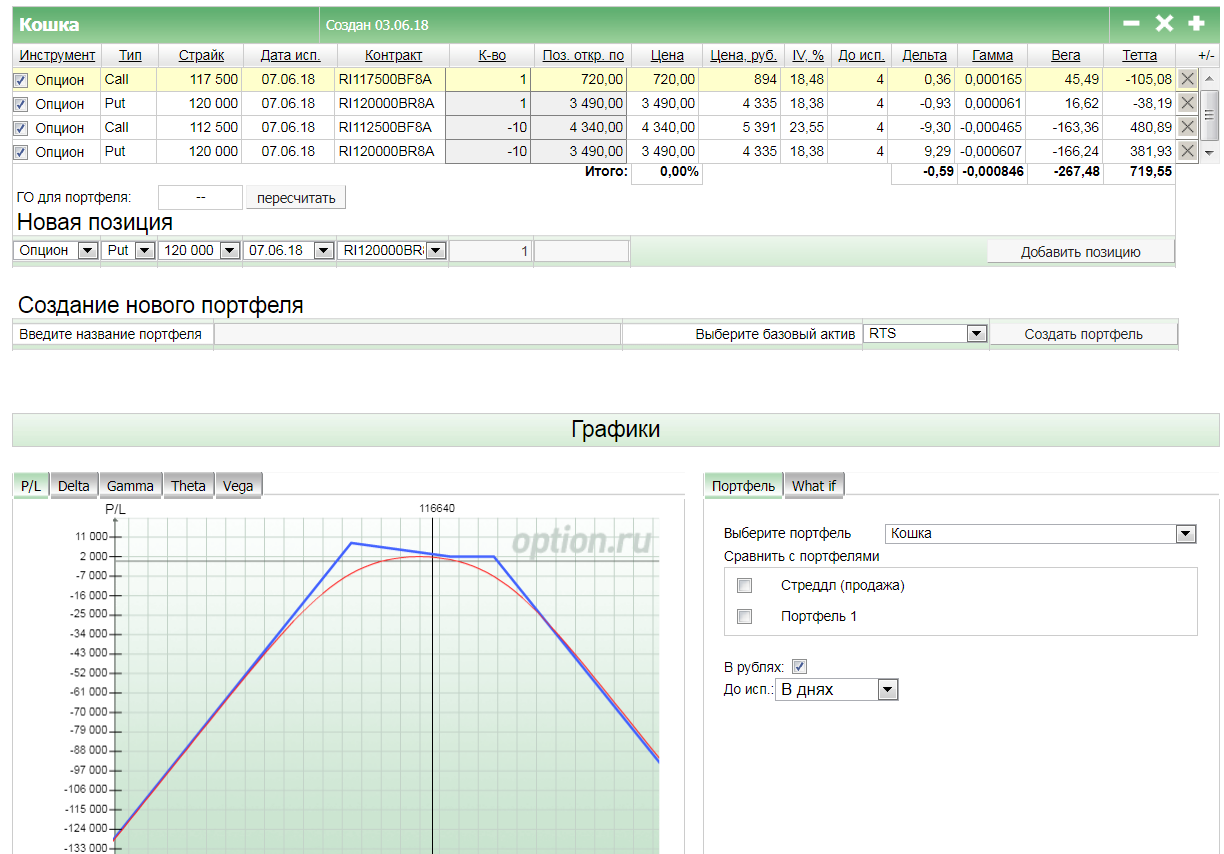This screenshot has width=1224, height=854.
Task: Switch to the Delta chart tab
Action: coord(73,486)
